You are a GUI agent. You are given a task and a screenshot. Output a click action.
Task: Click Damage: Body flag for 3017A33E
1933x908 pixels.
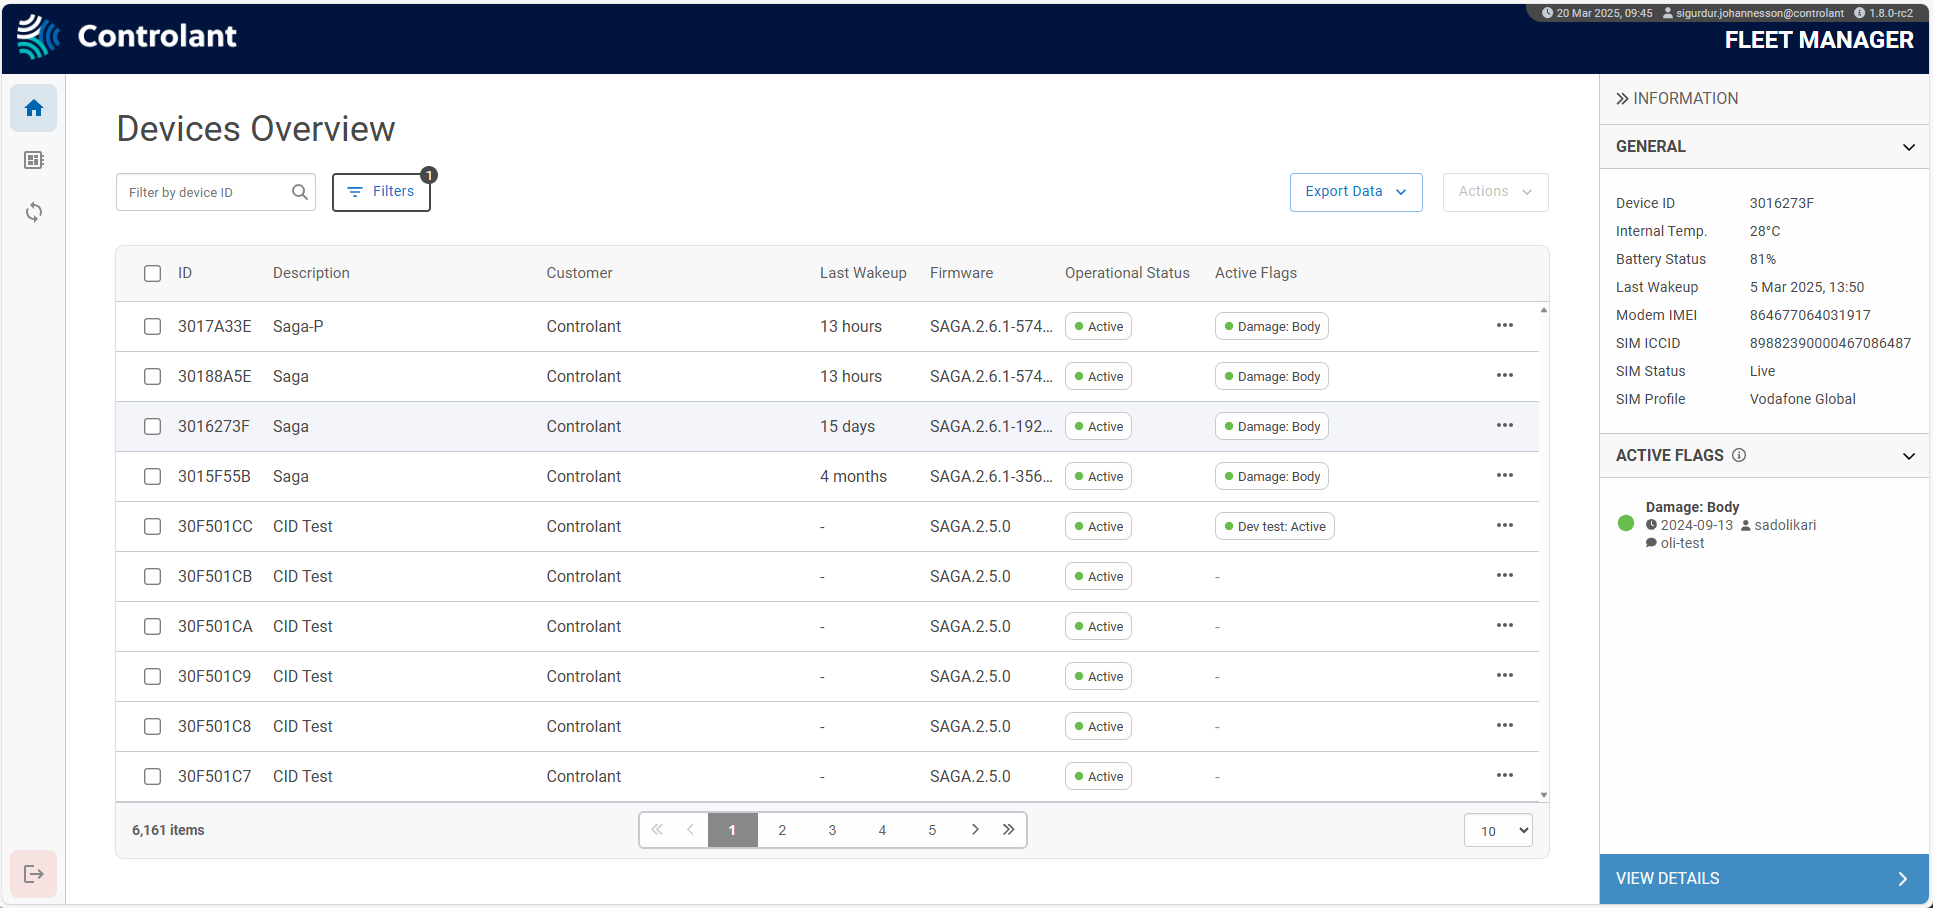click(x=1272, y=326)
